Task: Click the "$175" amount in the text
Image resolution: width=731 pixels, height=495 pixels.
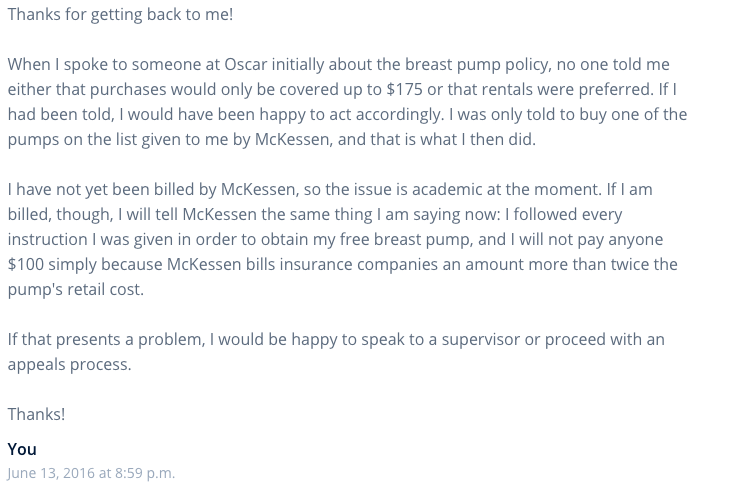Action: pos(404,89)
